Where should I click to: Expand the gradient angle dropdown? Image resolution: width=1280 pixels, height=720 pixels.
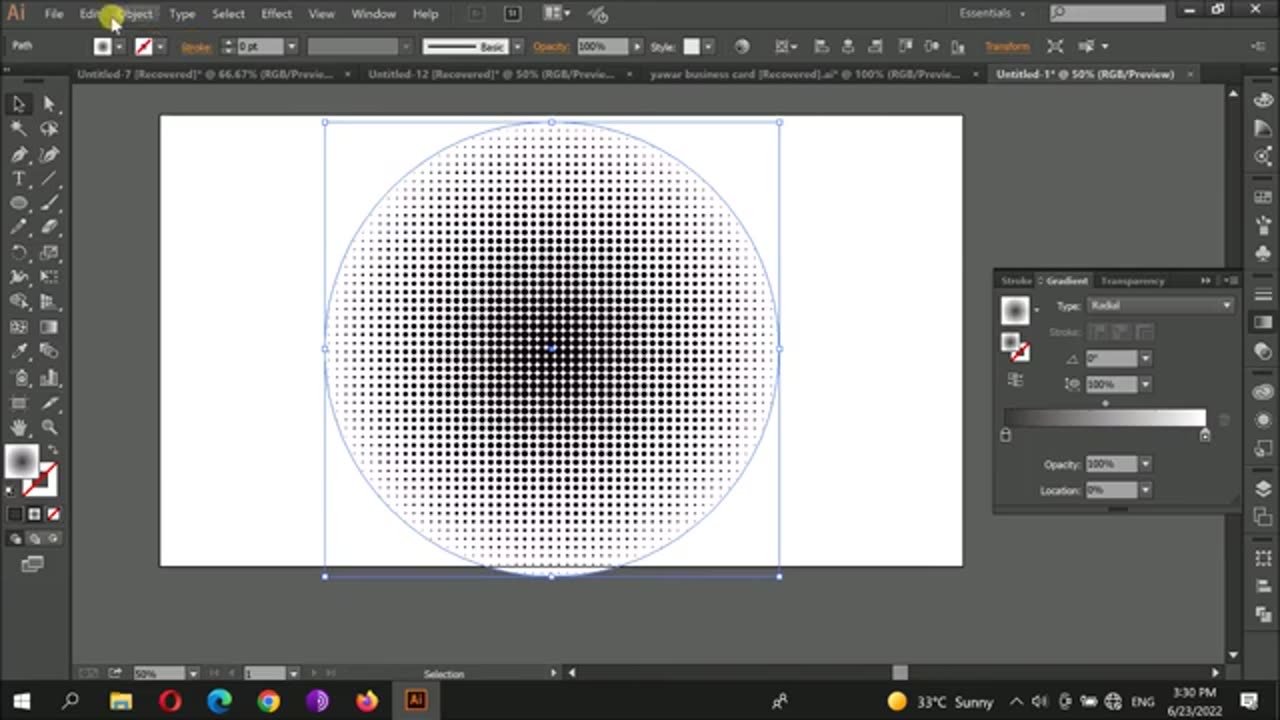tap(1146, 358)
